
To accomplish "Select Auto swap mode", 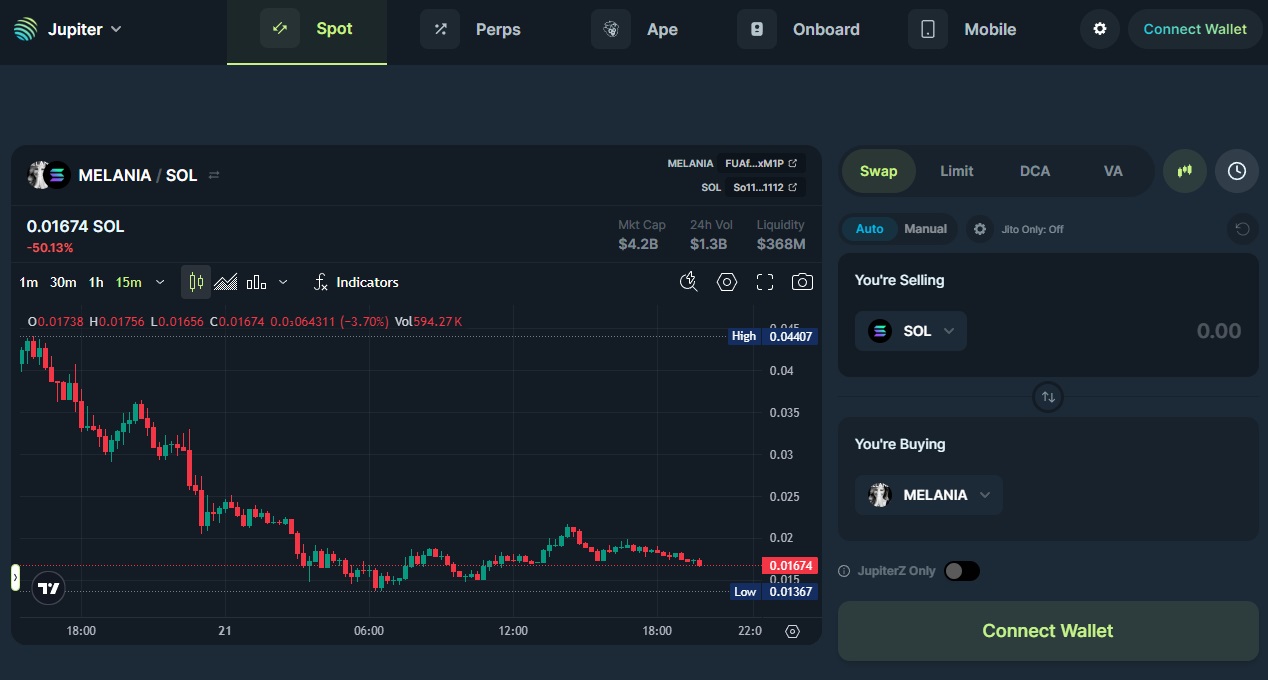I will [870, 229].
